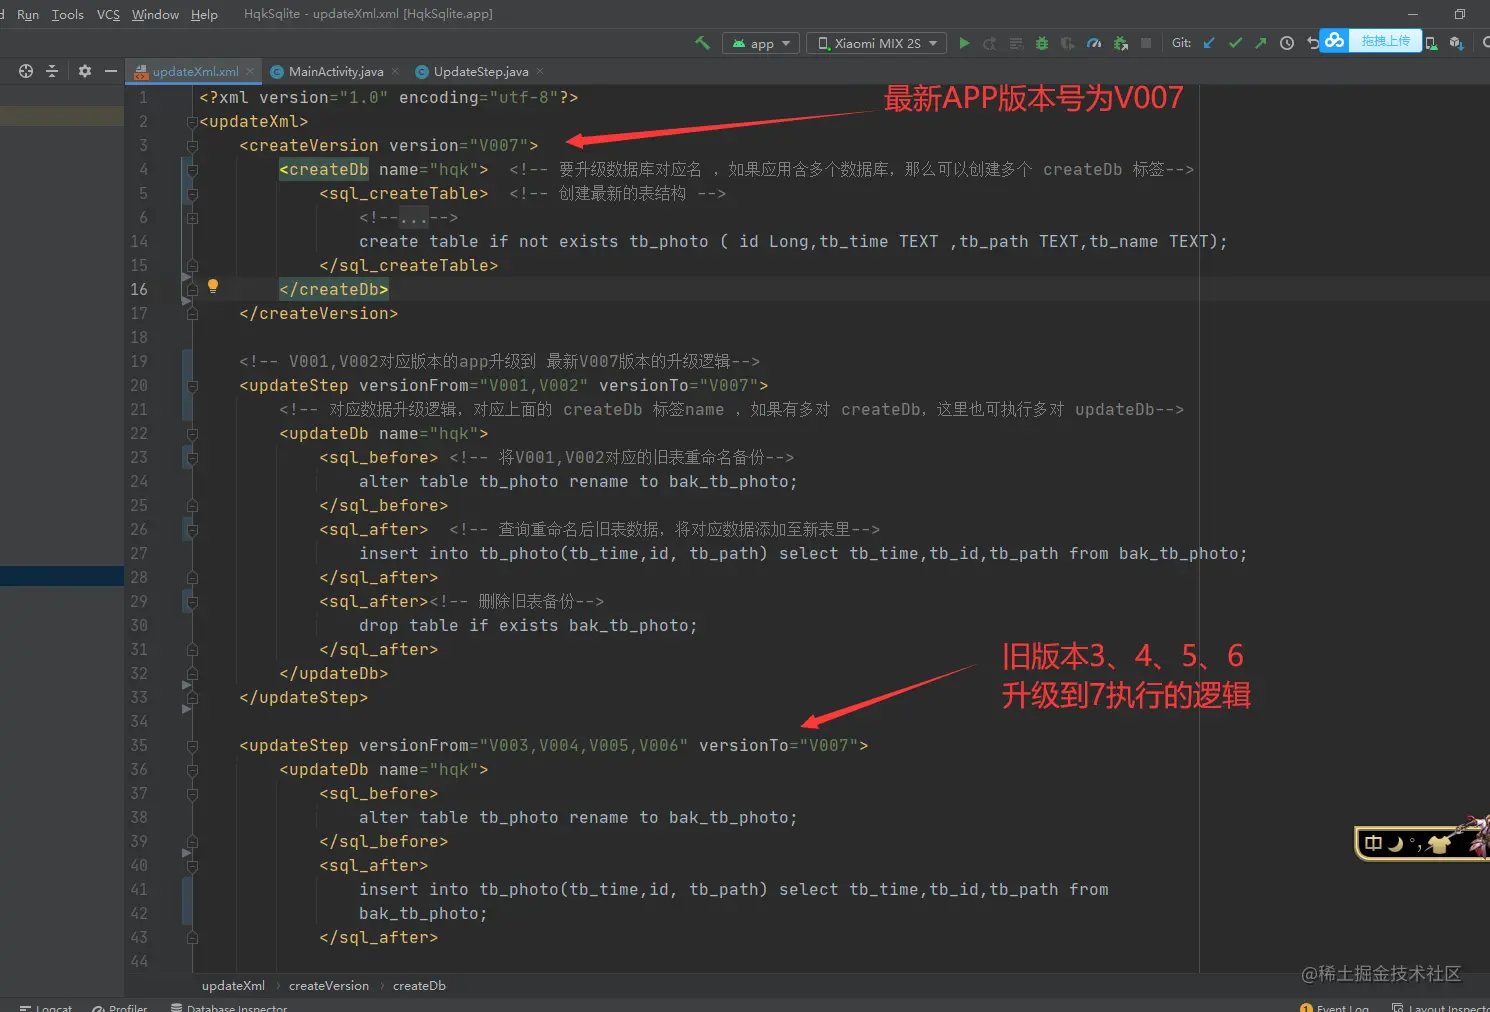Update project from Git
Screen dimensions: 1490x1012
(x=1207, y=43)
